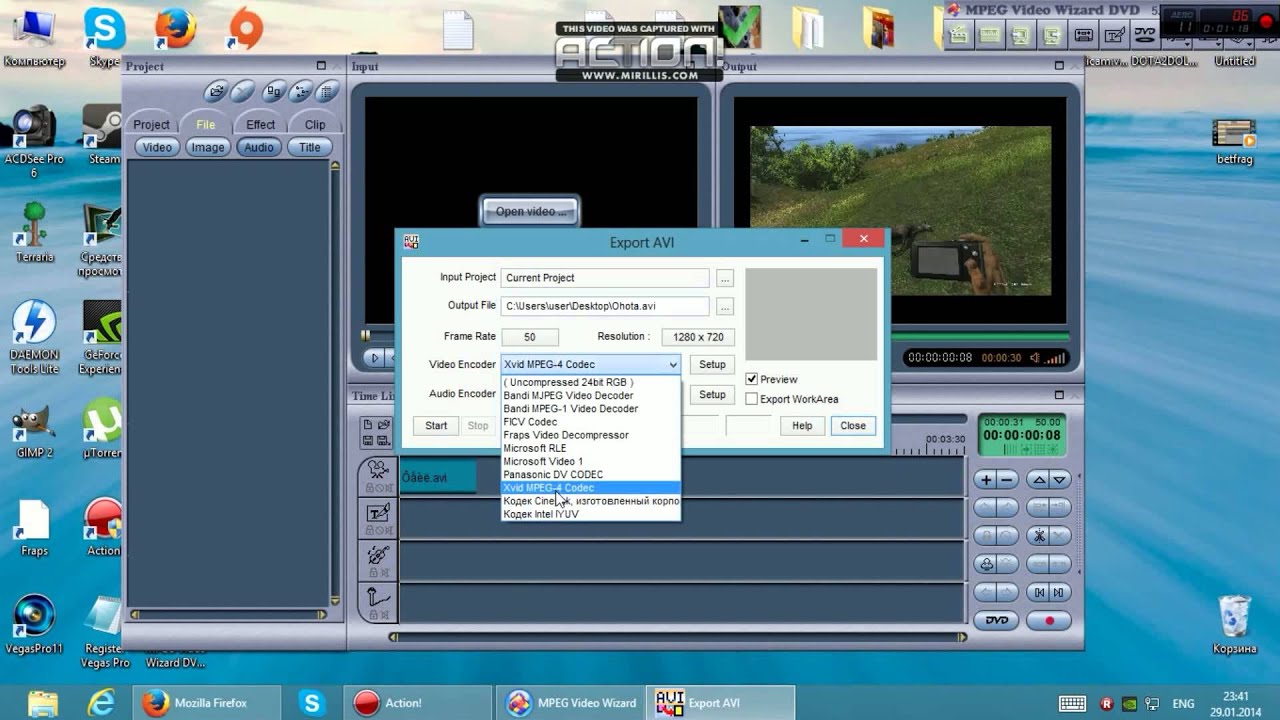Viewport: 1280px width, 720px height.
Task: Select the Image file filter
Action: (208, 147)
